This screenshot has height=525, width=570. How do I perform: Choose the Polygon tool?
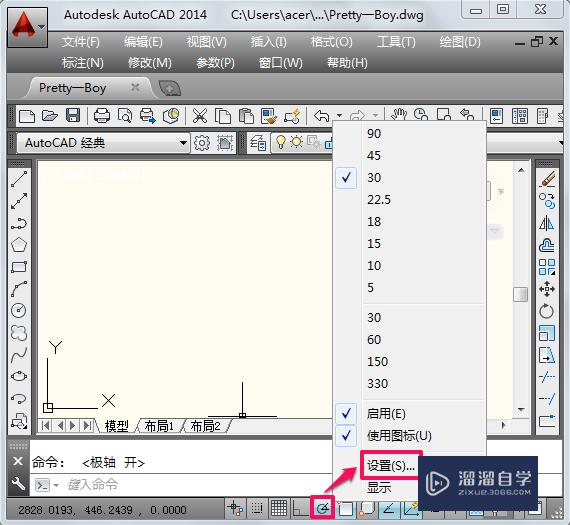point(19,245)
